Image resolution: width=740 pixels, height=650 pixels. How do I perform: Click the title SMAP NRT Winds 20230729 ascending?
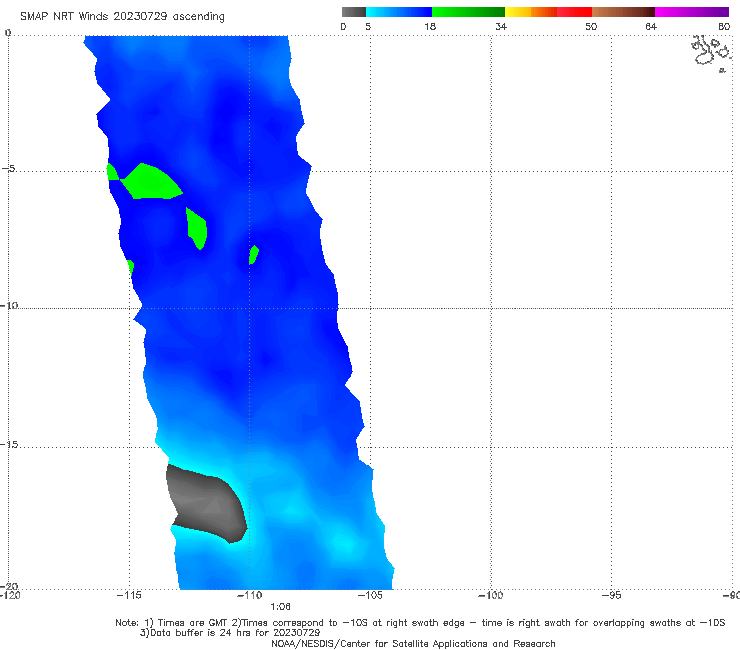[122, 17]
